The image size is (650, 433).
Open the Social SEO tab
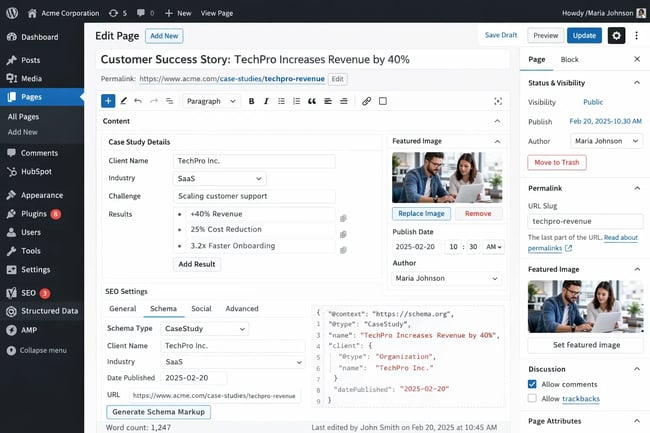click(201, 309)
